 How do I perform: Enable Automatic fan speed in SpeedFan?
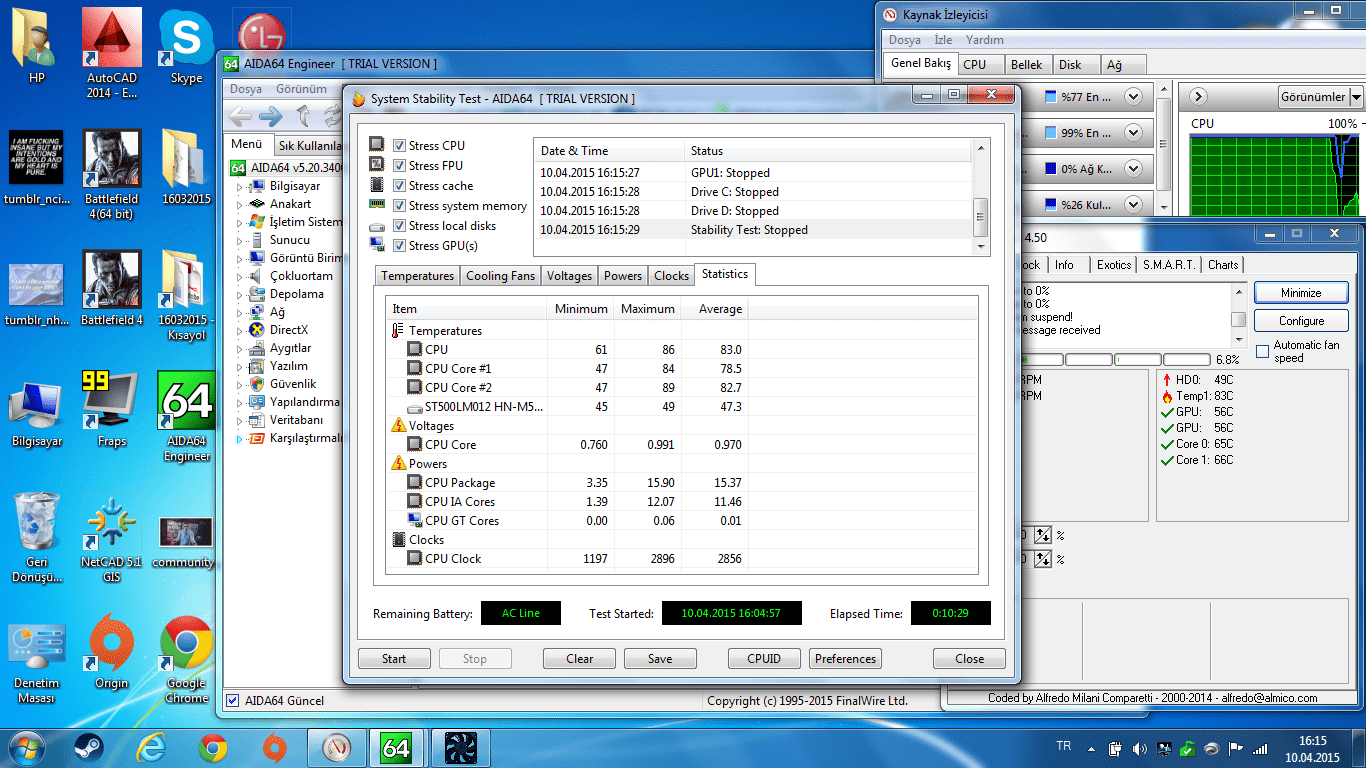point(1263,351)
